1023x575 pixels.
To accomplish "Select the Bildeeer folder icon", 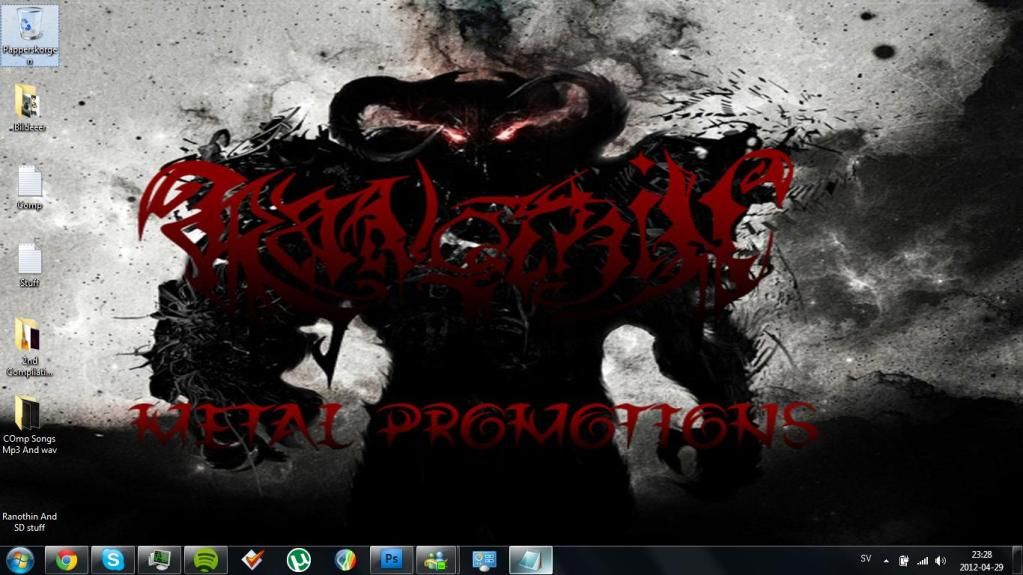I will [x=28, y=108].
